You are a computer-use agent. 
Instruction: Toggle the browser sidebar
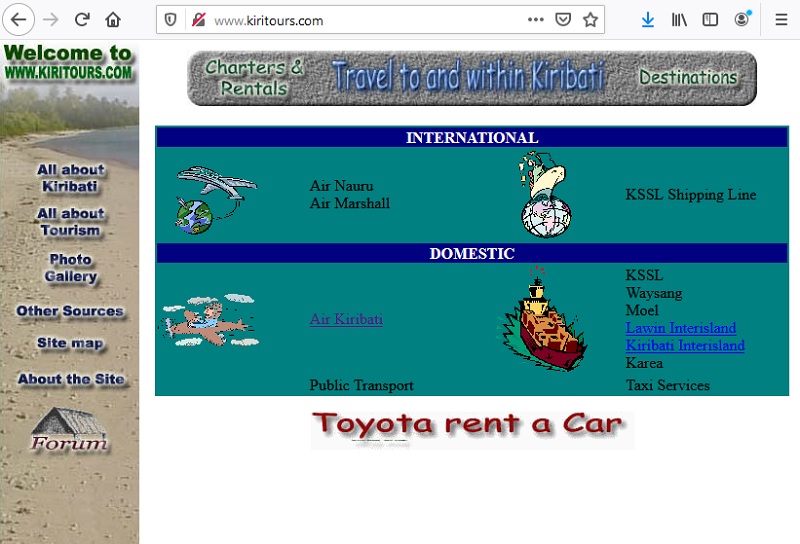click(710, 20)
